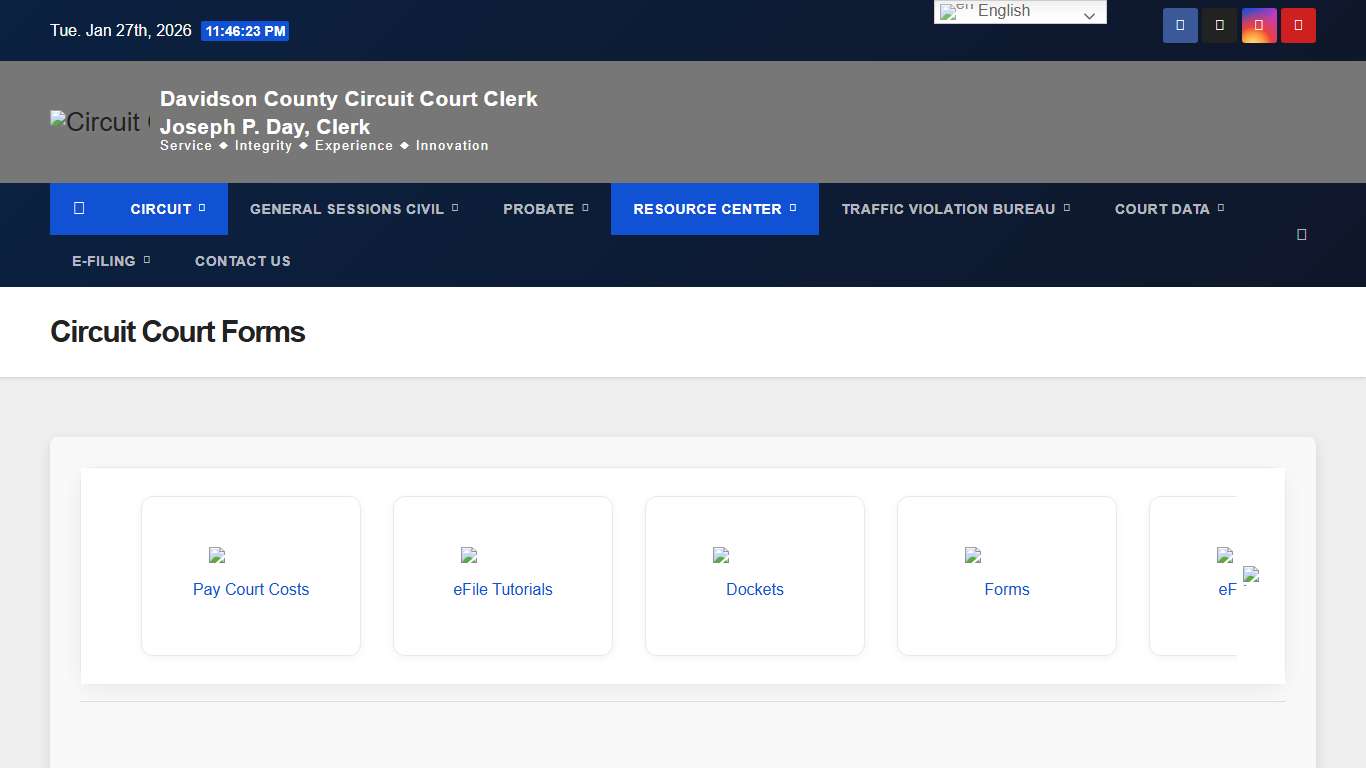This screenshot has width=1366, height=768.
Task: Click the Pay Court Costs card icon
Action: click(216, 556)
